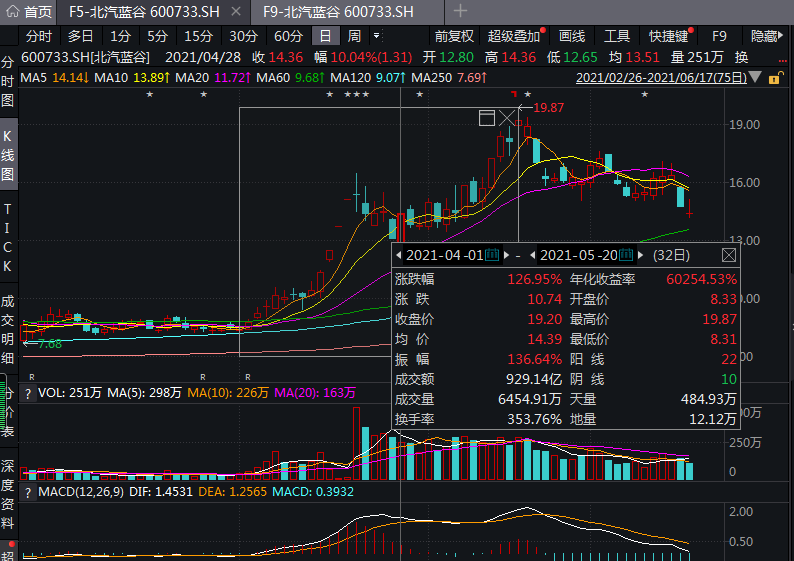Viewport: 794px width, 561px height.
Task: Open TICK view in sidebar
Action: pyautogui.click(x=7, y=237)
